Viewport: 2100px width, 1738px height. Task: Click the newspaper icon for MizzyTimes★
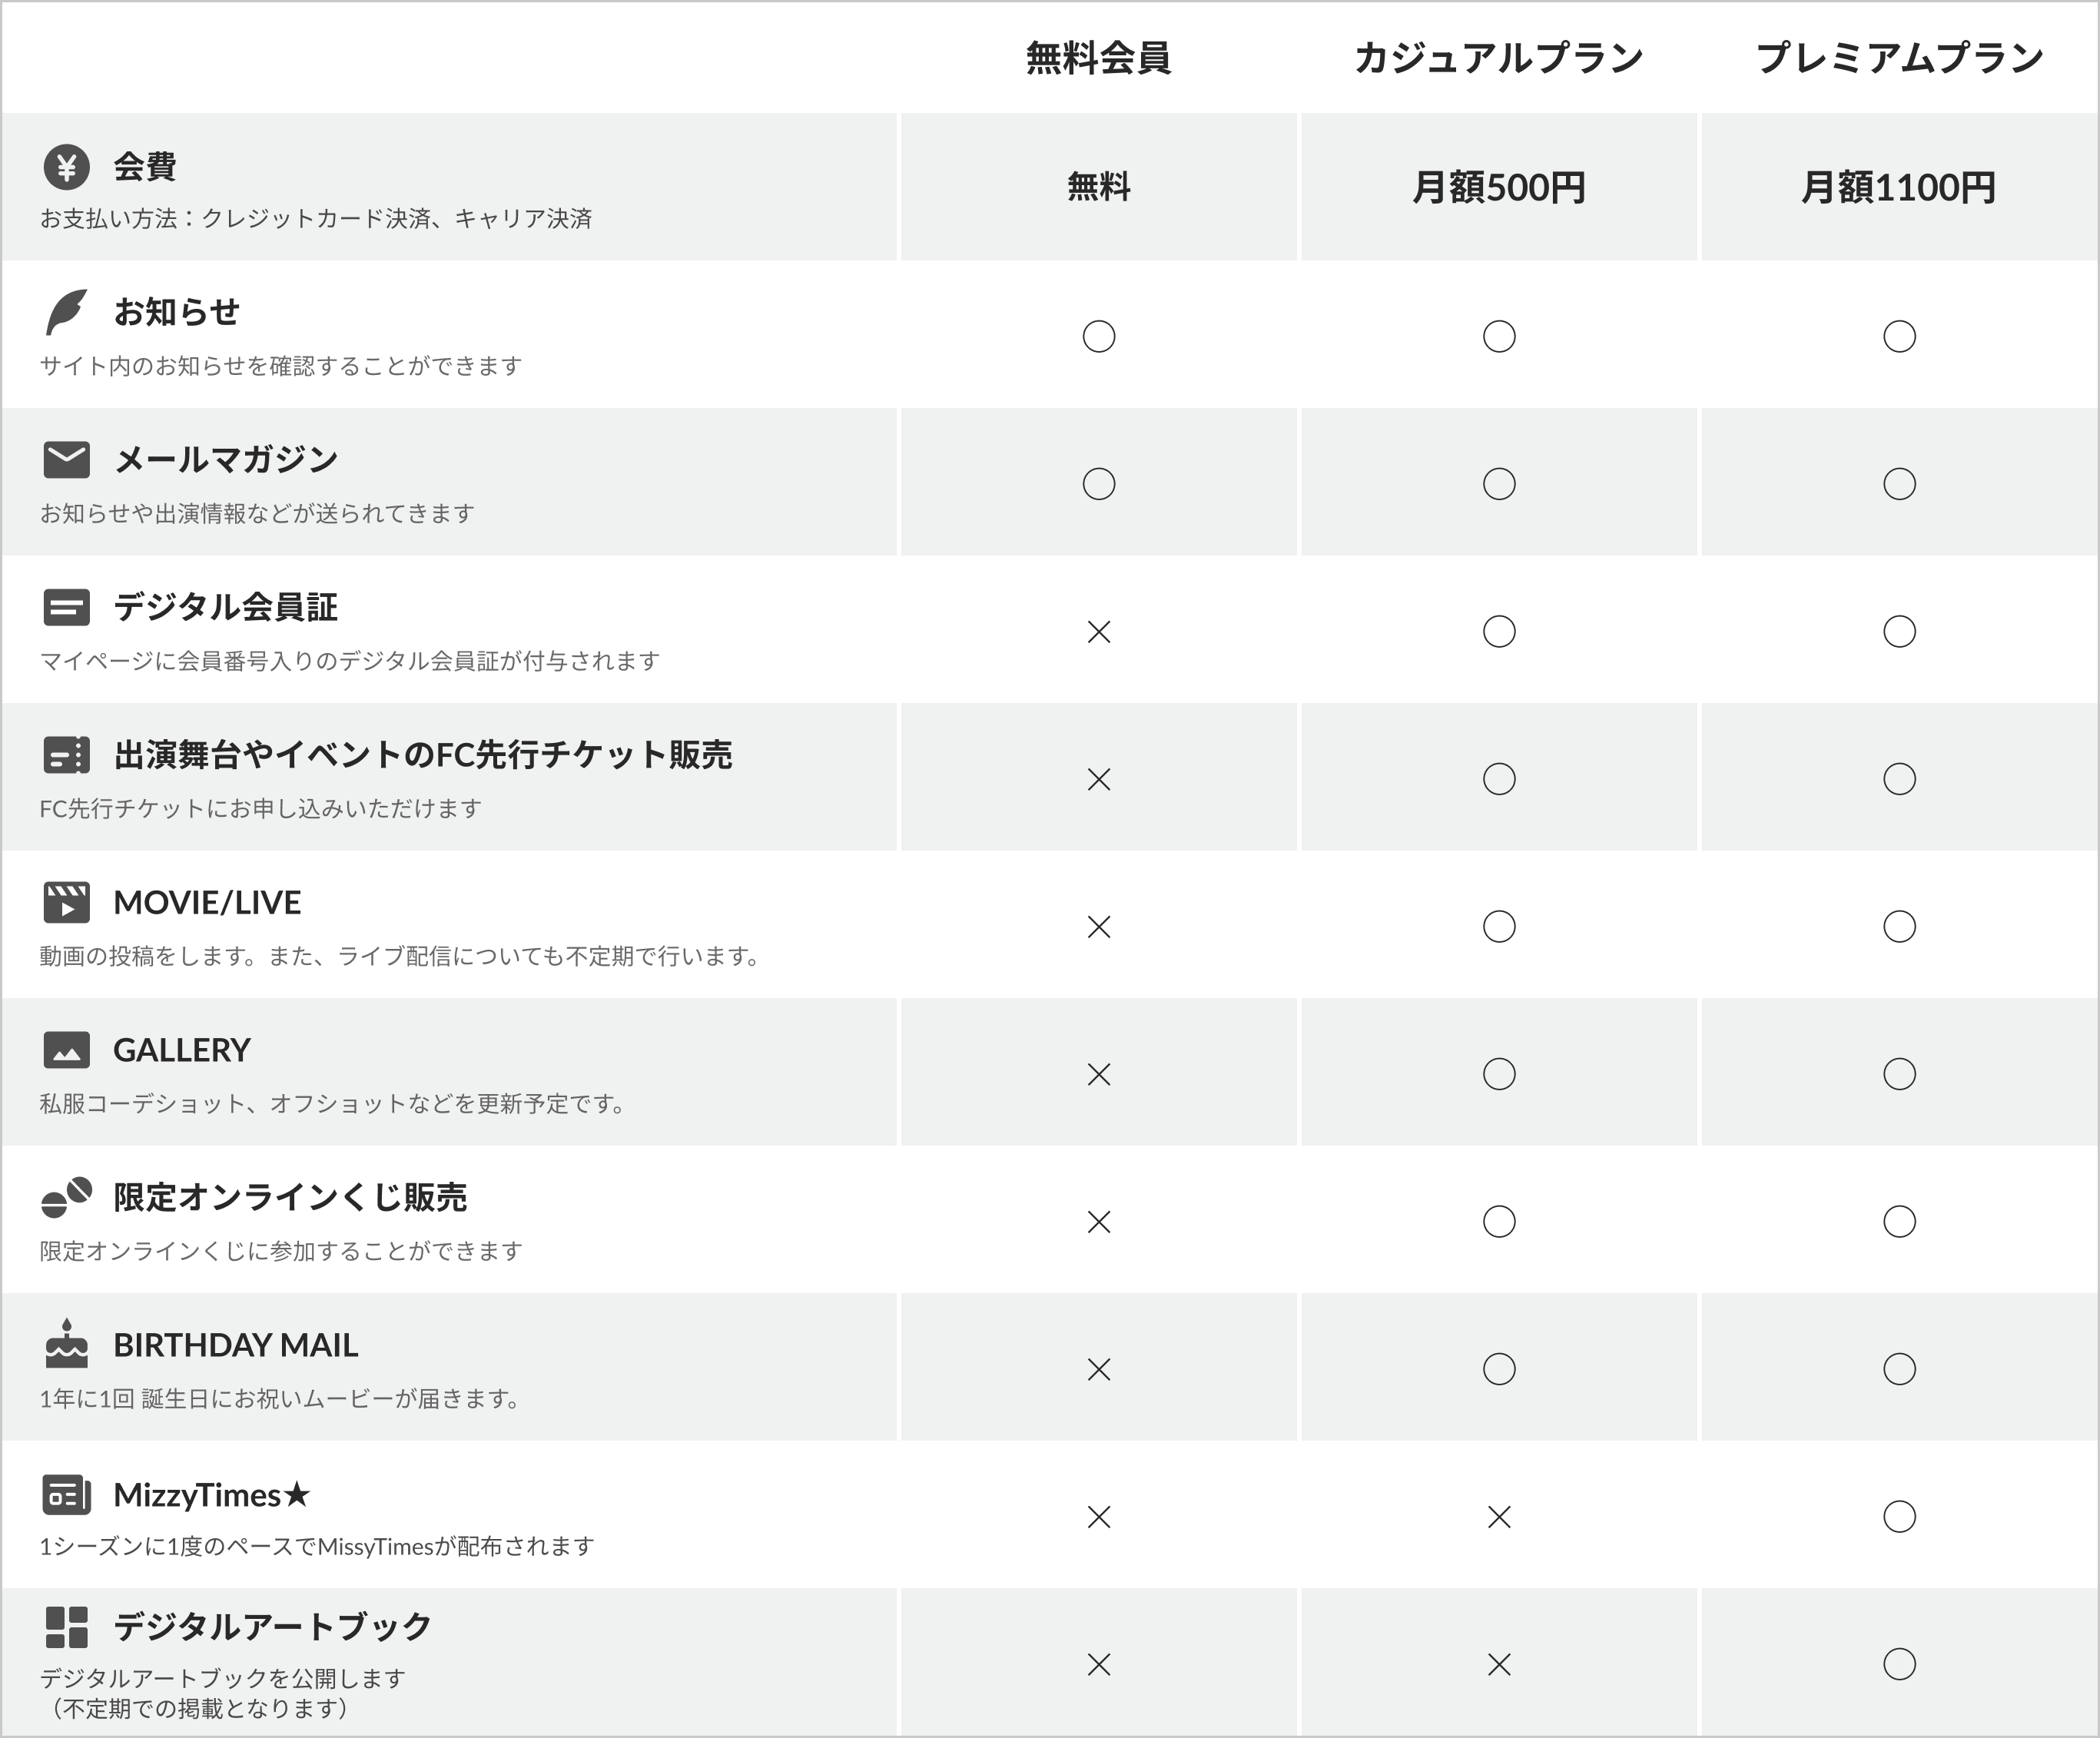pyautogui.click(x=67, y=1495)
